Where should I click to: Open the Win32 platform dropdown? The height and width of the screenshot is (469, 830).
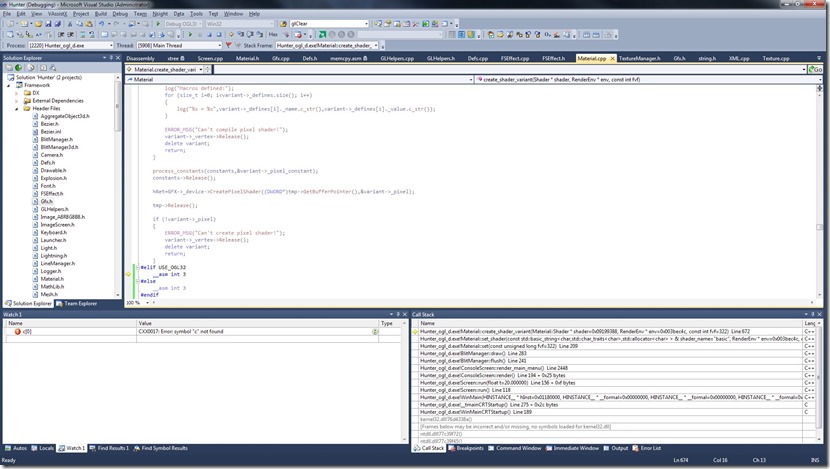pos(272,24)
